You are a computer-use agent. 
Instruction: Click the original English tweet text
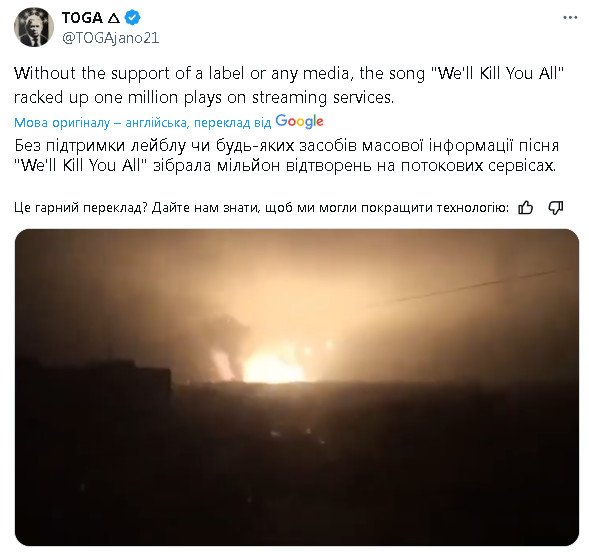point(289,85)
